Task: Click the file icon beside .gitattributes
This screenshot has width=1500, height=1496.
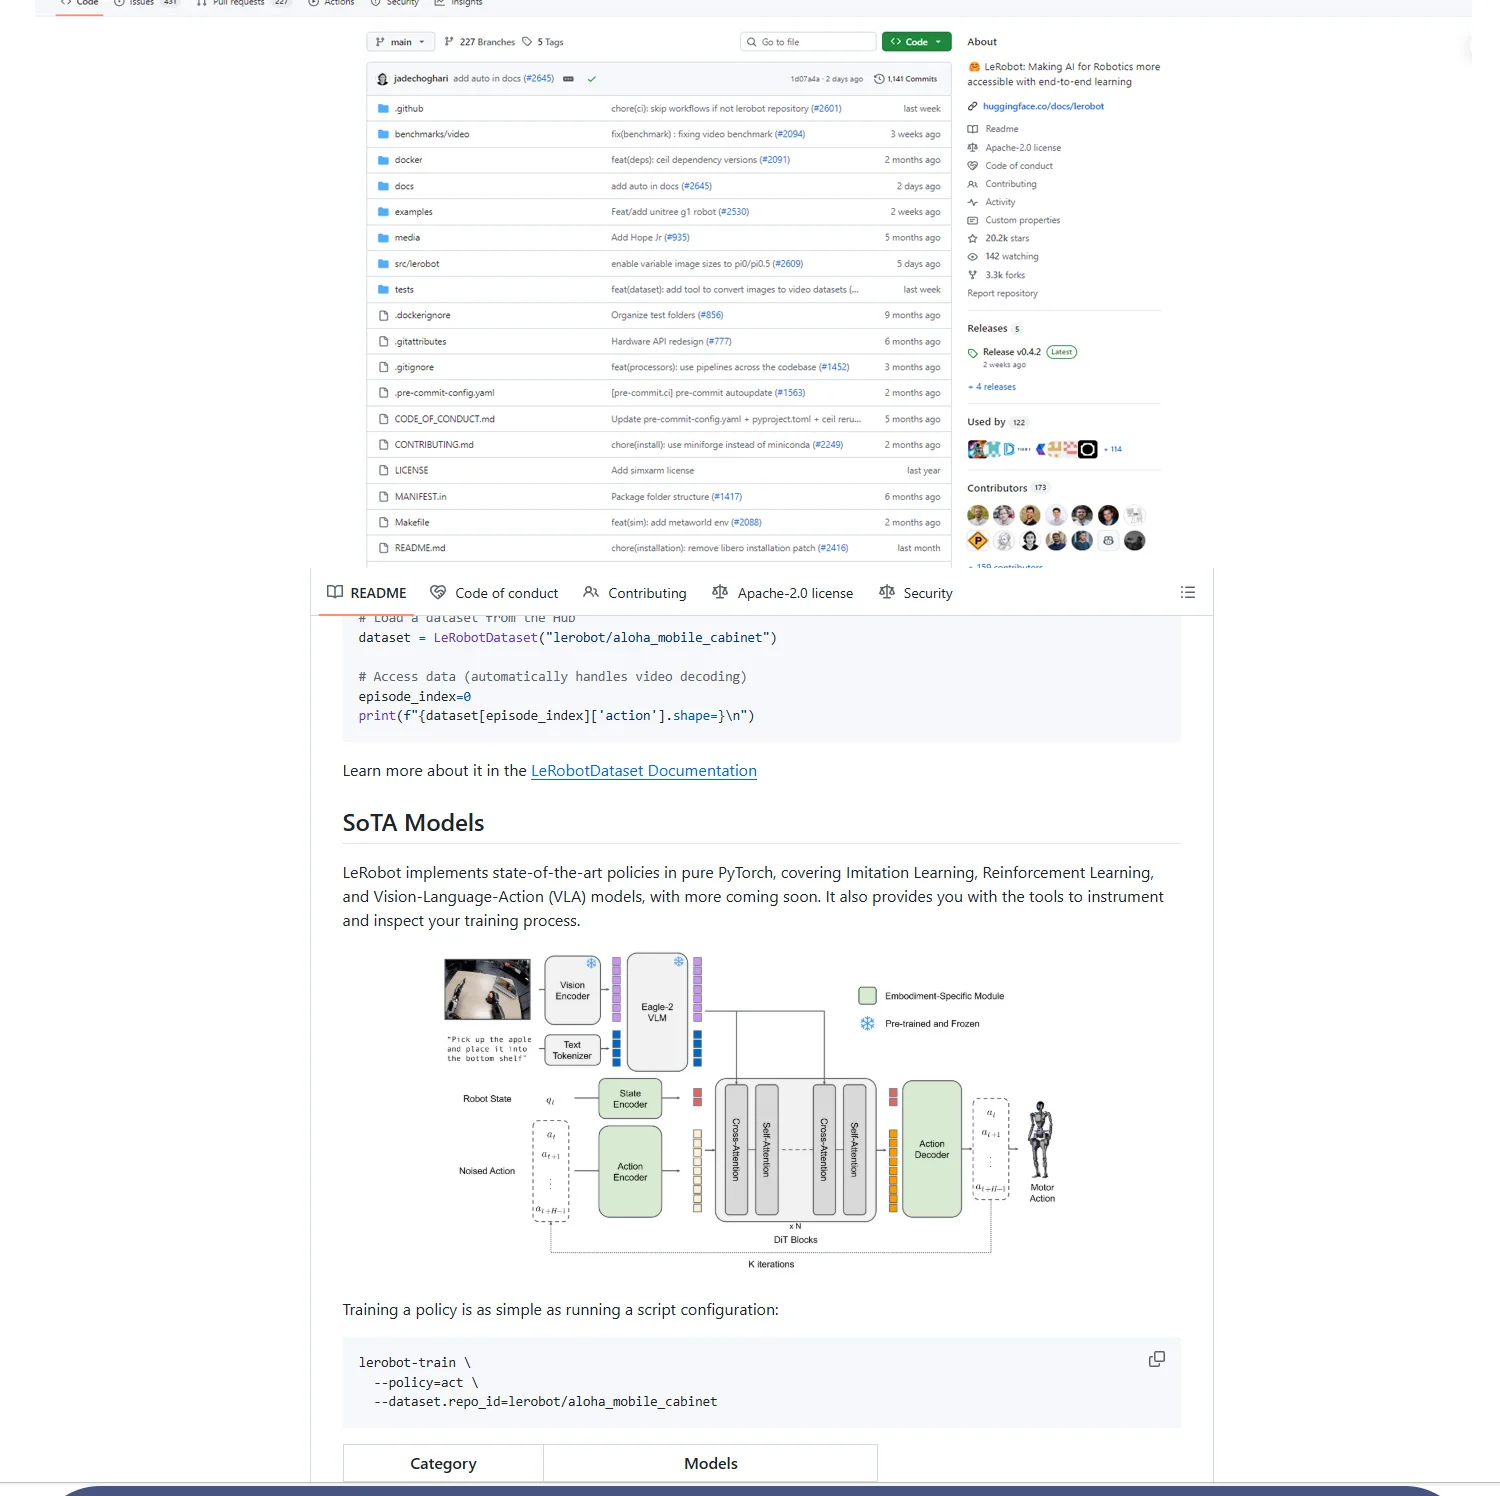Action: coord(383,341)
